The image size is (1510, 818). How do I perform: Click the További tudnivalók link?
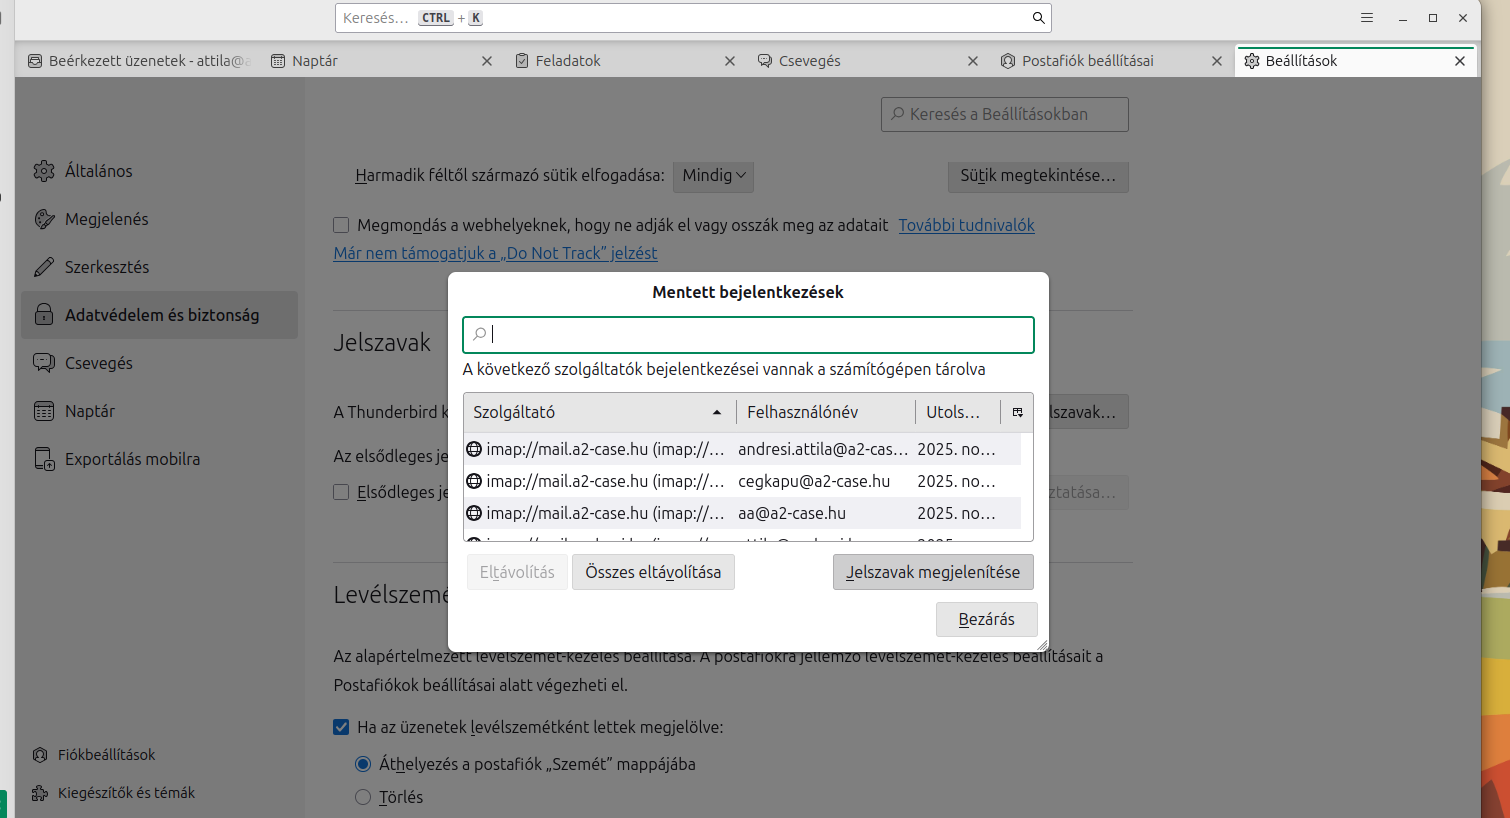[966, 225]
